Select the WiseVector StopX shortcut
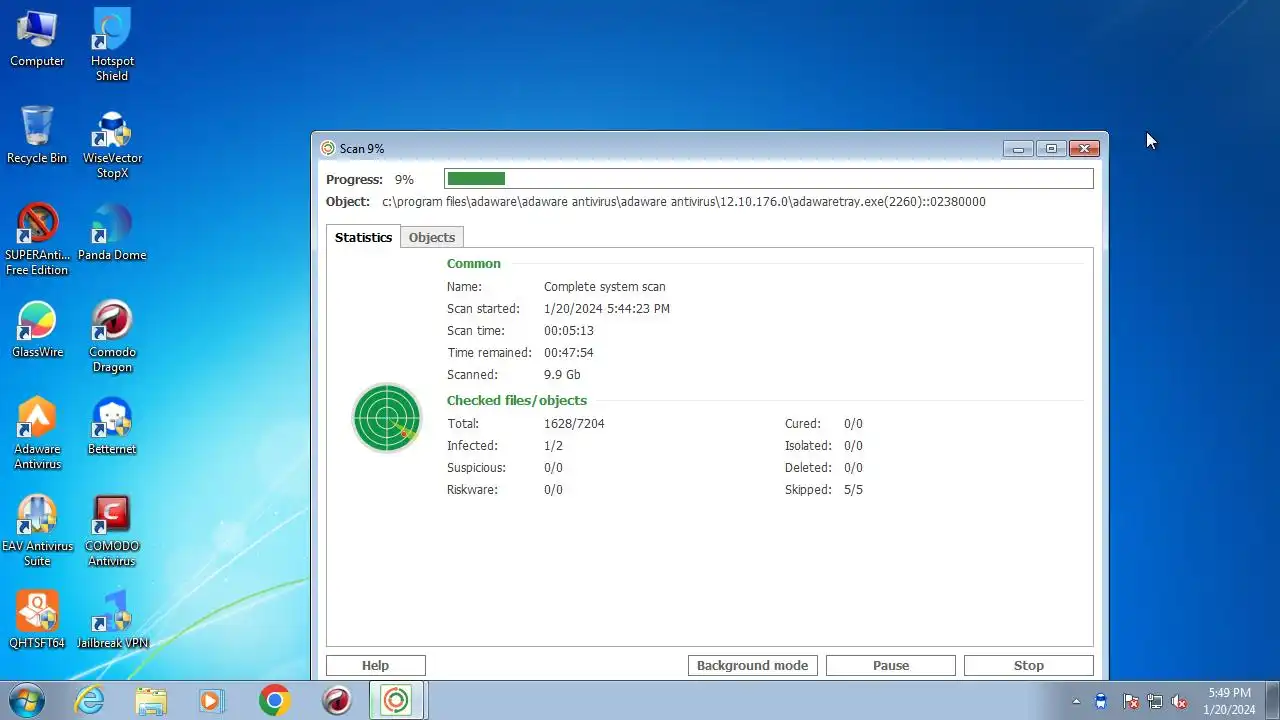The image size is (1280, 720). 112,143
